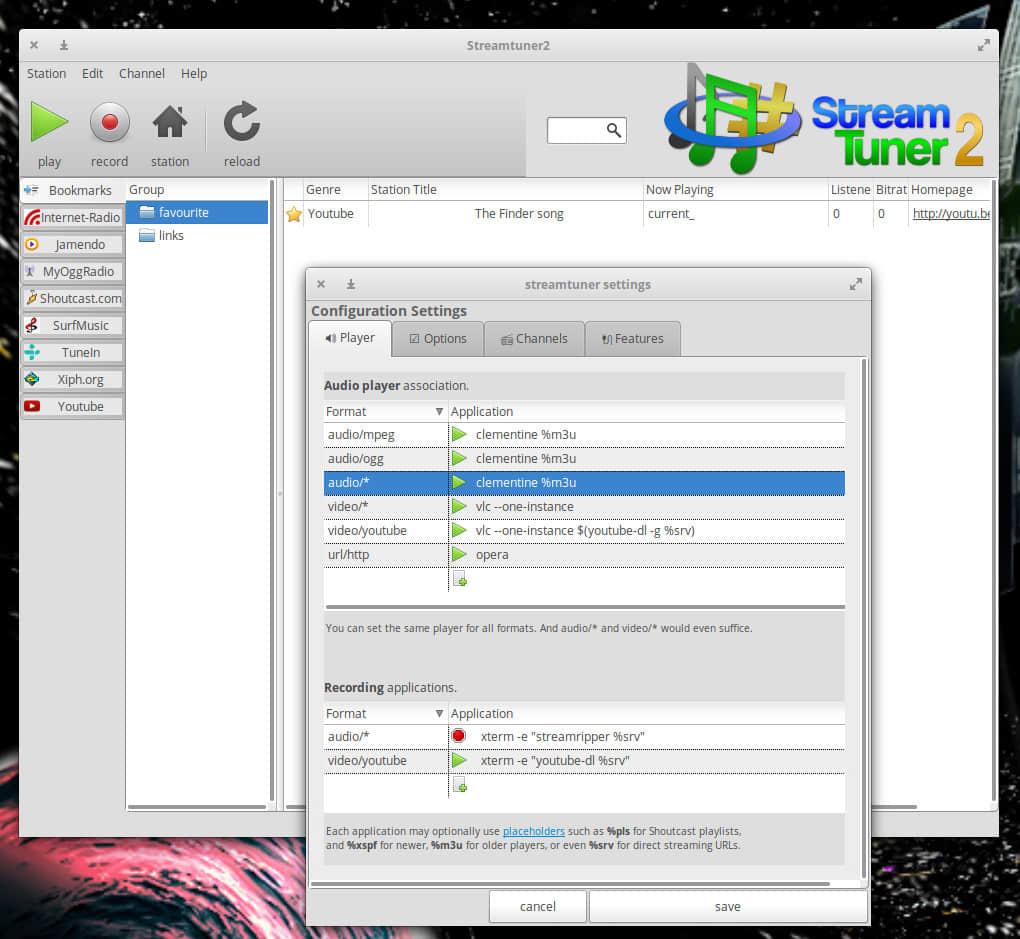The height and width of the screenshot is (939, 1020).
Task: Open the favourite bookmarks folder
Action: coord(183,212)
